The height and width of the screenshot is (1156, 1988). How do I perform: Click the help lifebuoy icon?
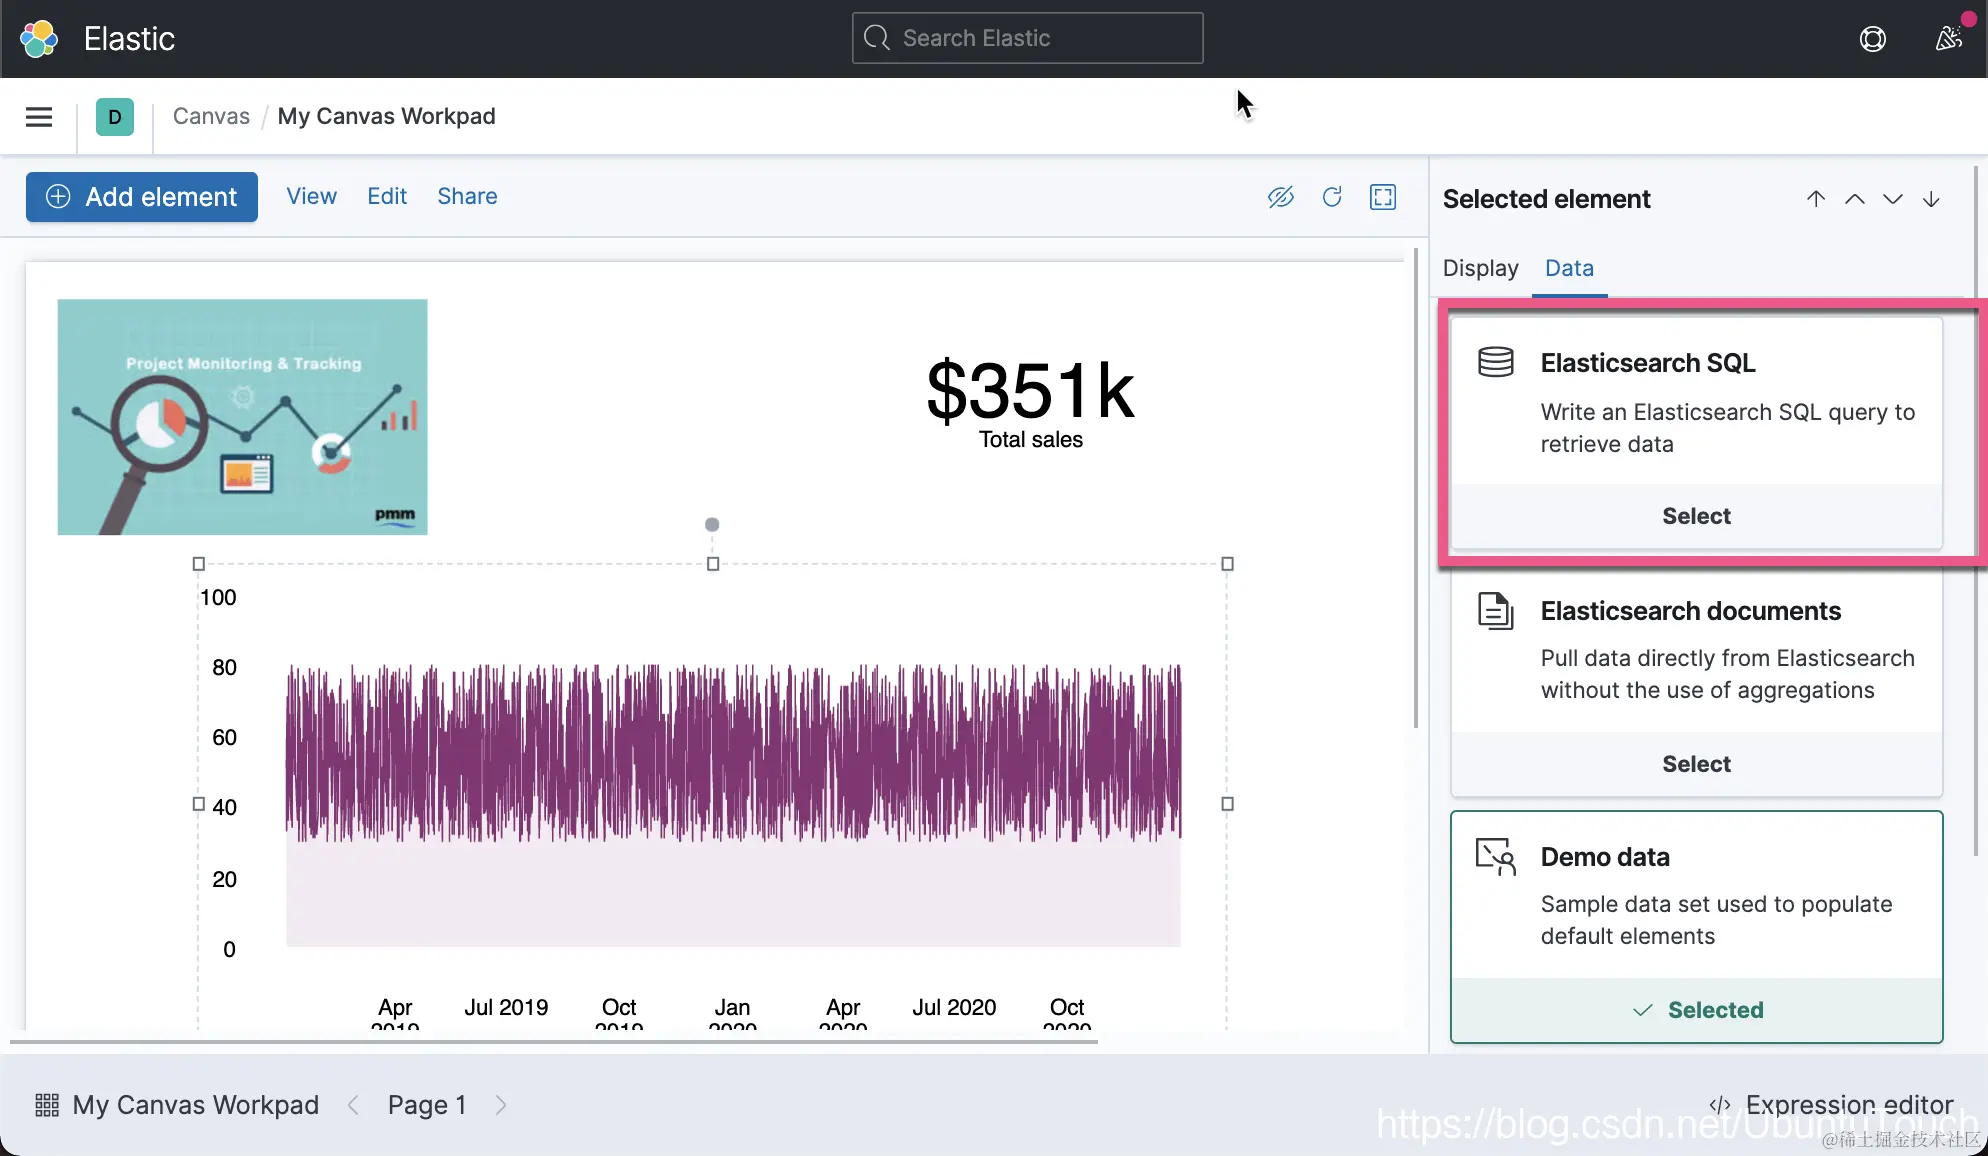pyautogui.click(x=1872, y=39)
